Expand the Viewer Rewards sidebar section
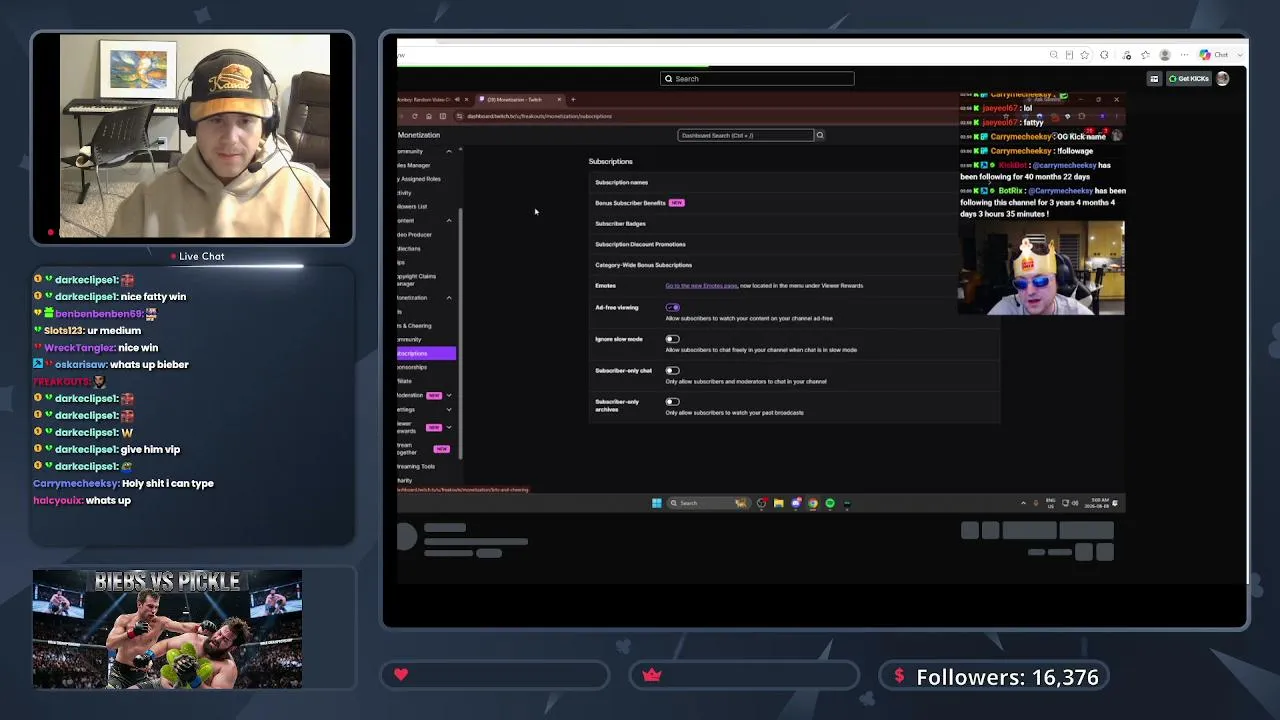 coord(448,427)
